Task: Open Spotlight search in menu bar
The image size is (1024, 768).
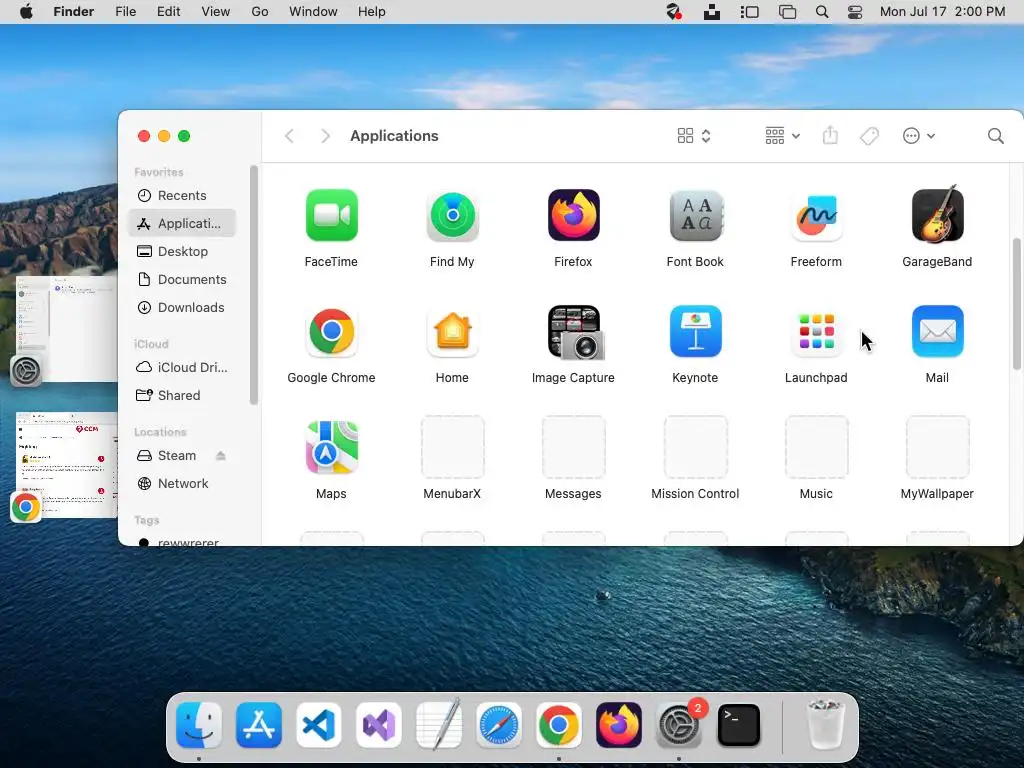Action: tap(822, 12)
